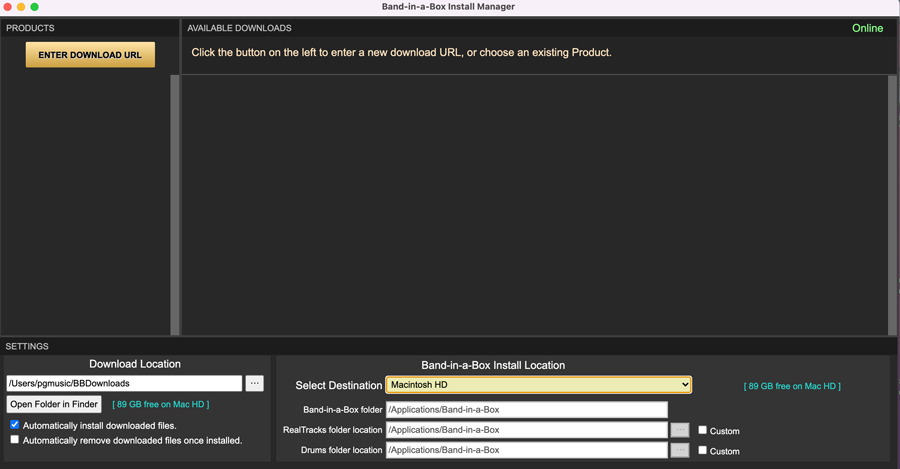Viewport: 900px width, 469px height.
Task: Toggle Automatically install downloaded files checkbox
Action: 15,425
